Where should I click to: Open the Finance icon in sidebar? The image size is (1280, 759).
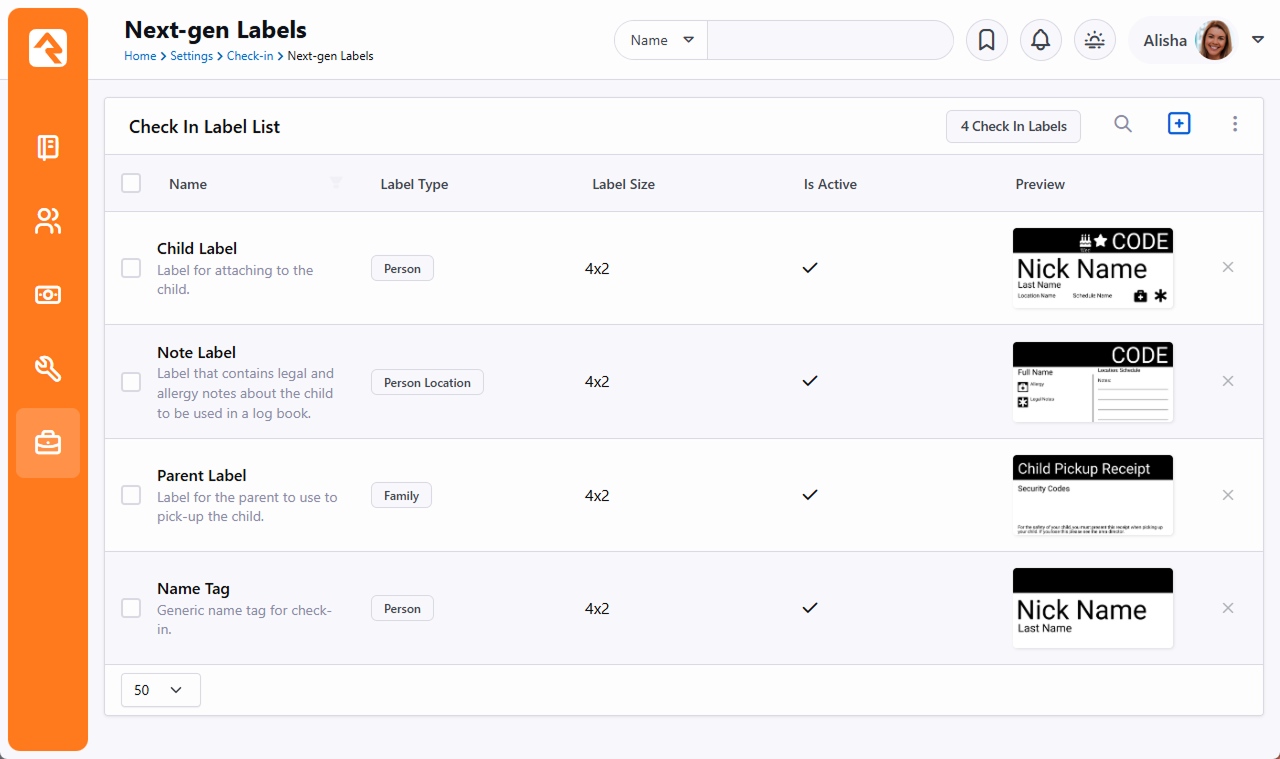click(x=48, y=295)
